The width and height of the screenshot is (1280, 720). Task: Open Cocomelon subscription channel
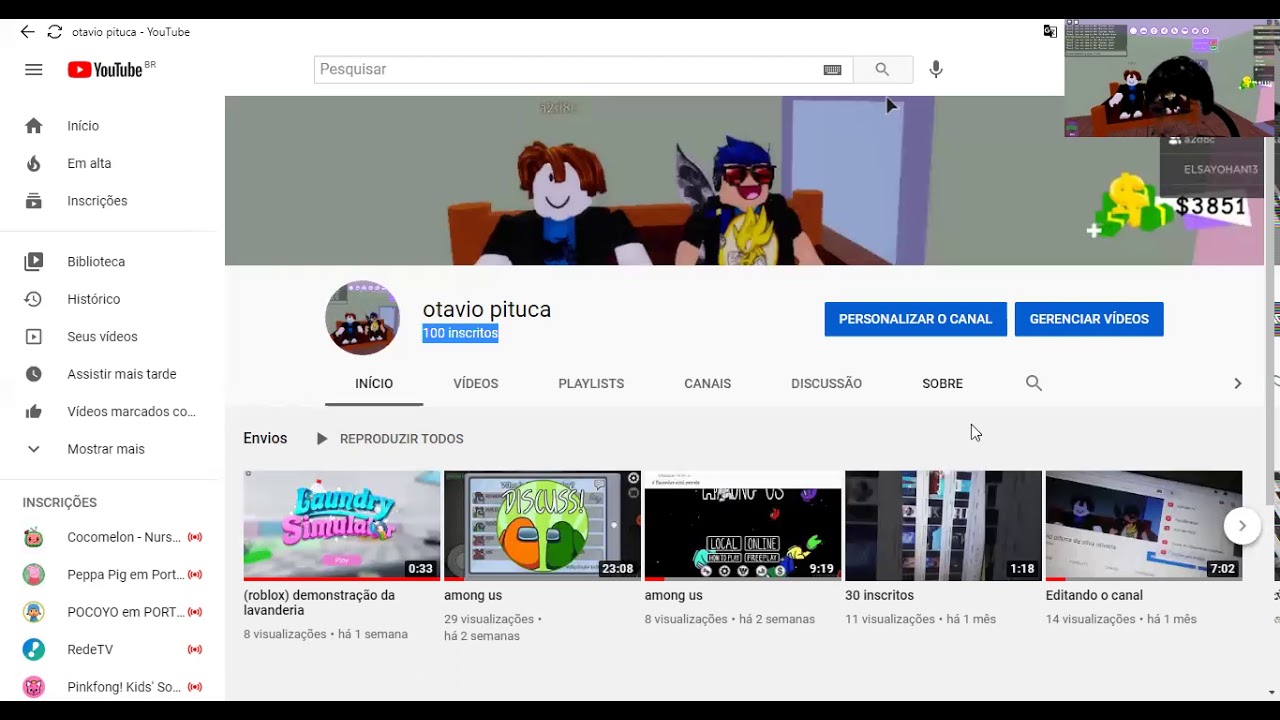click(x=112, y=537)
